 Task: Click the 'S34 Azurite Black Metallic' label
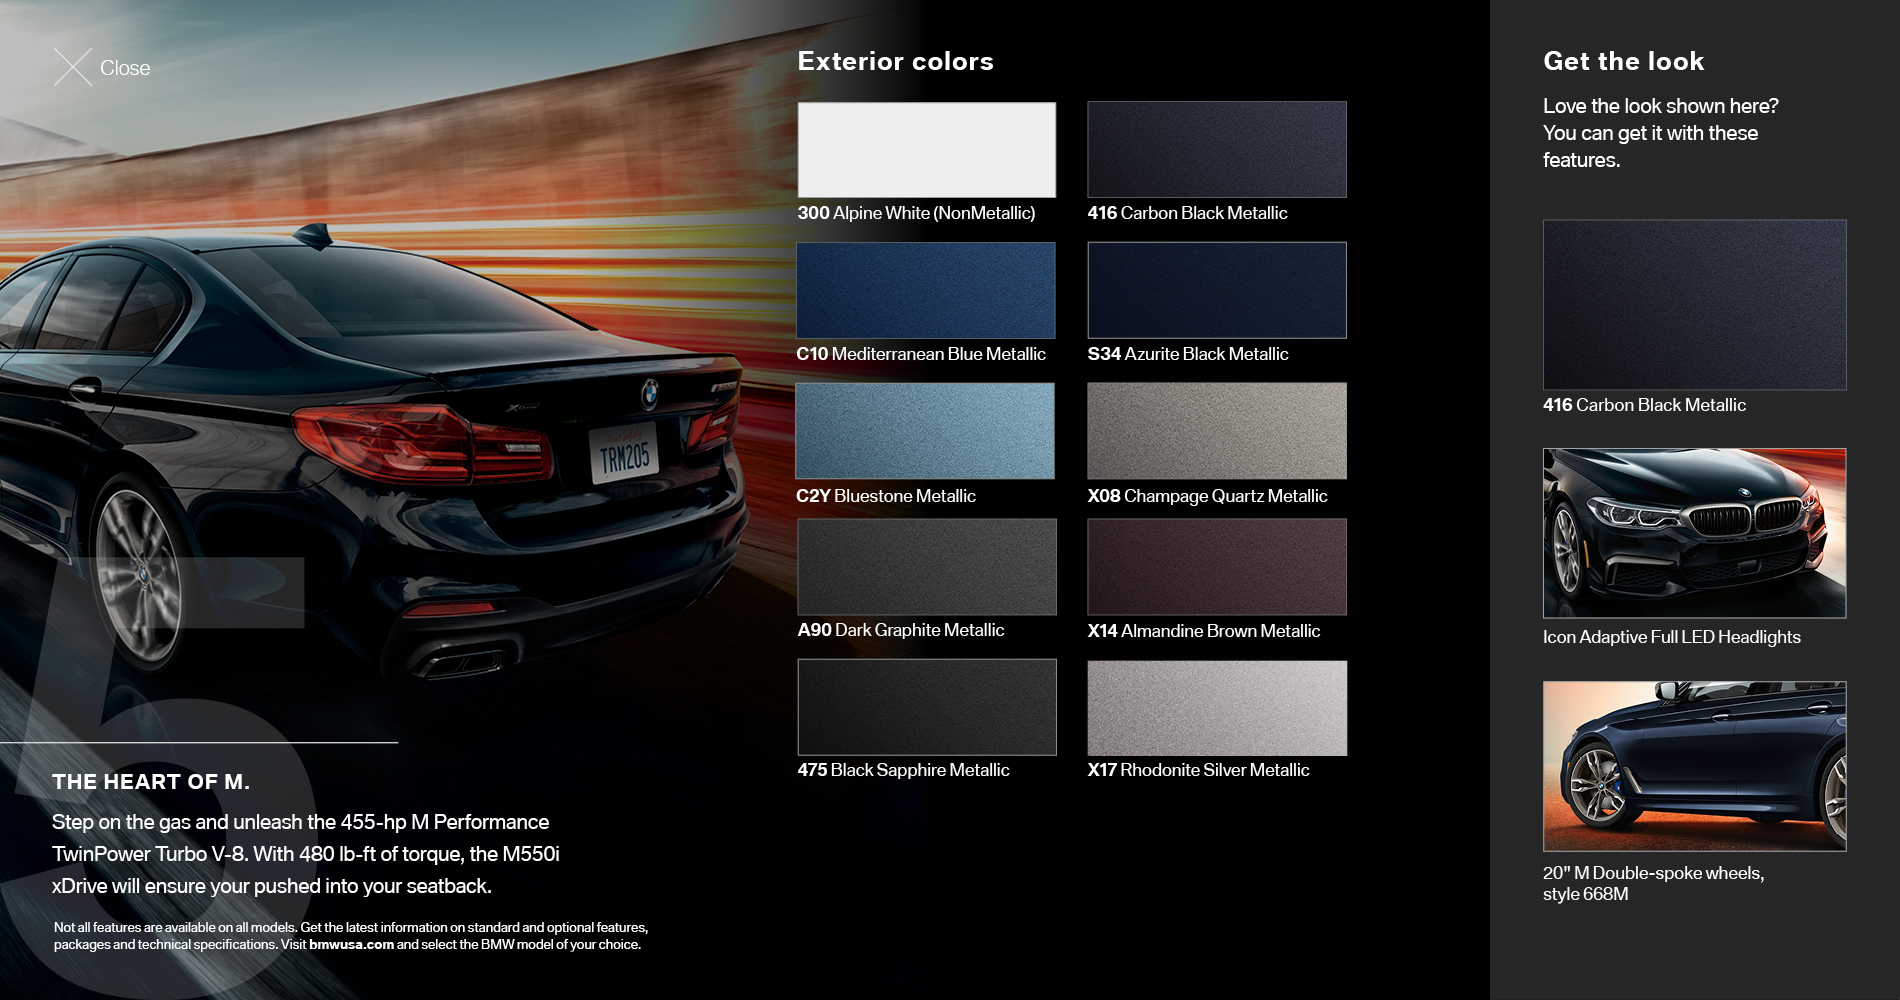[1188, 354]
